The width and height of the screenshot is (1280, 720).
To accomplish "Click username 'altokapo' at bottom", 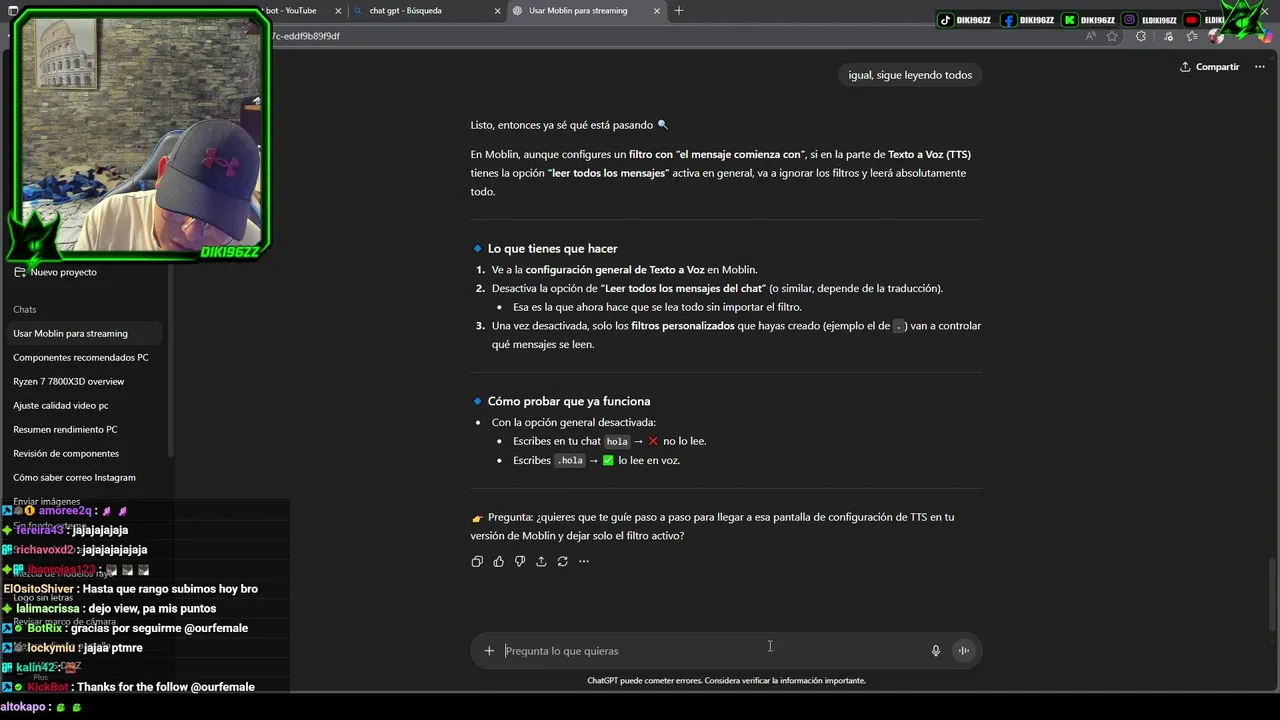I will click(24, 707).
